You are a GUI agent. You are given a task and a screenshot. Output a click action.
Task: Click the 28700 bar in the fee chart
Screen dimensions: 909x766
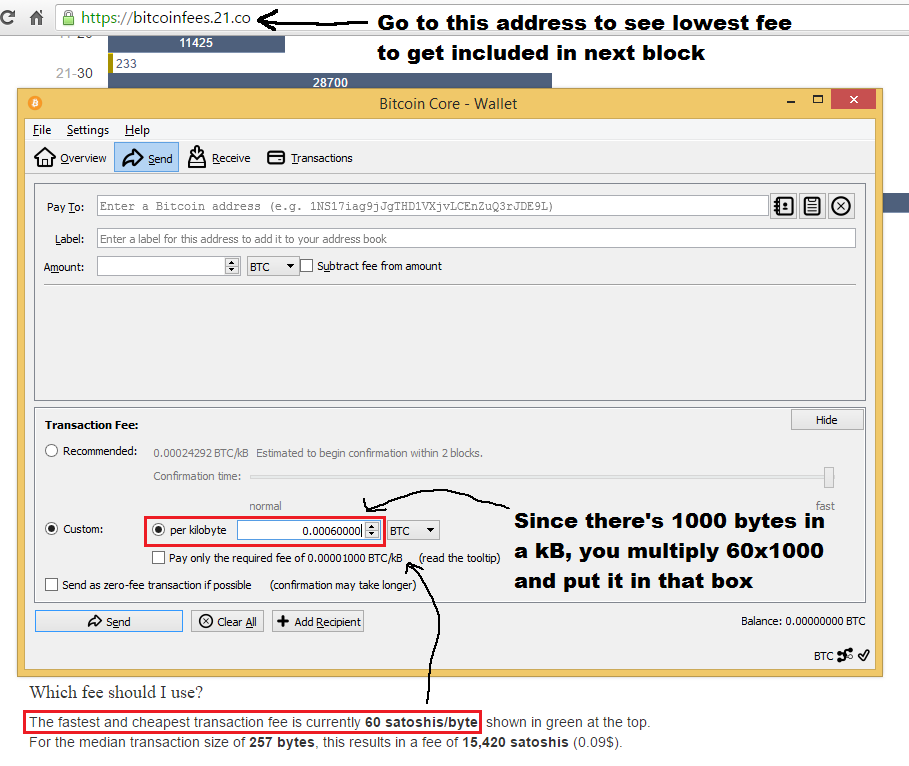point(330,81)
